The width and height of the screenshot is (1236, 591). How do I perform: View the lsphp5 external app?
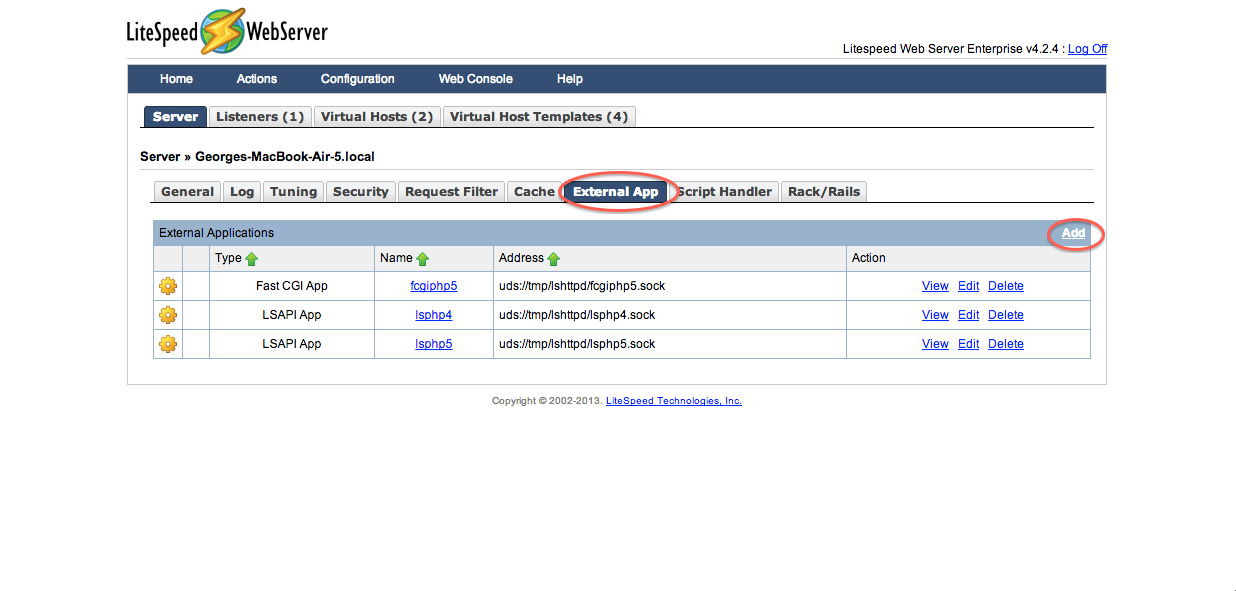tap(935, 344)
